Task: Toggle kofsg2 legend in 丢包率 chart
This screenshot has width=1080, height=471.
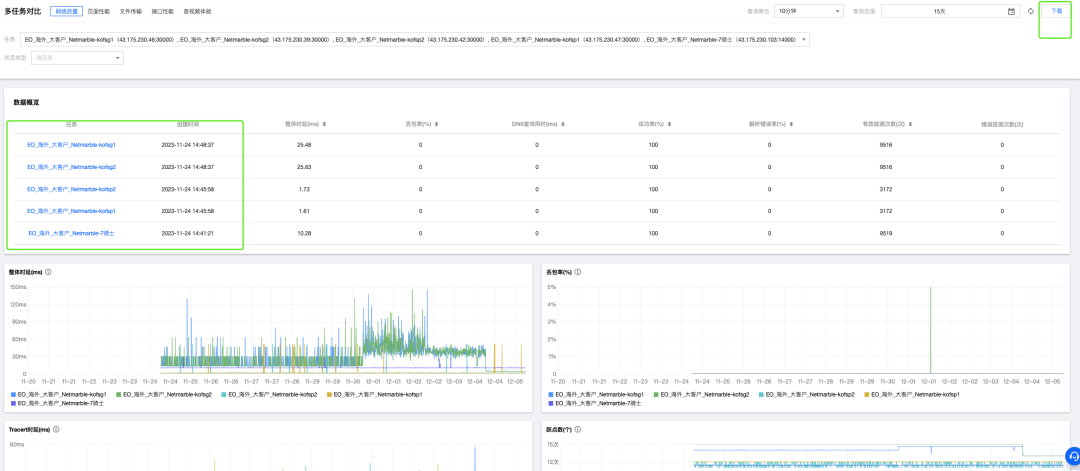Action: point(701,395)
